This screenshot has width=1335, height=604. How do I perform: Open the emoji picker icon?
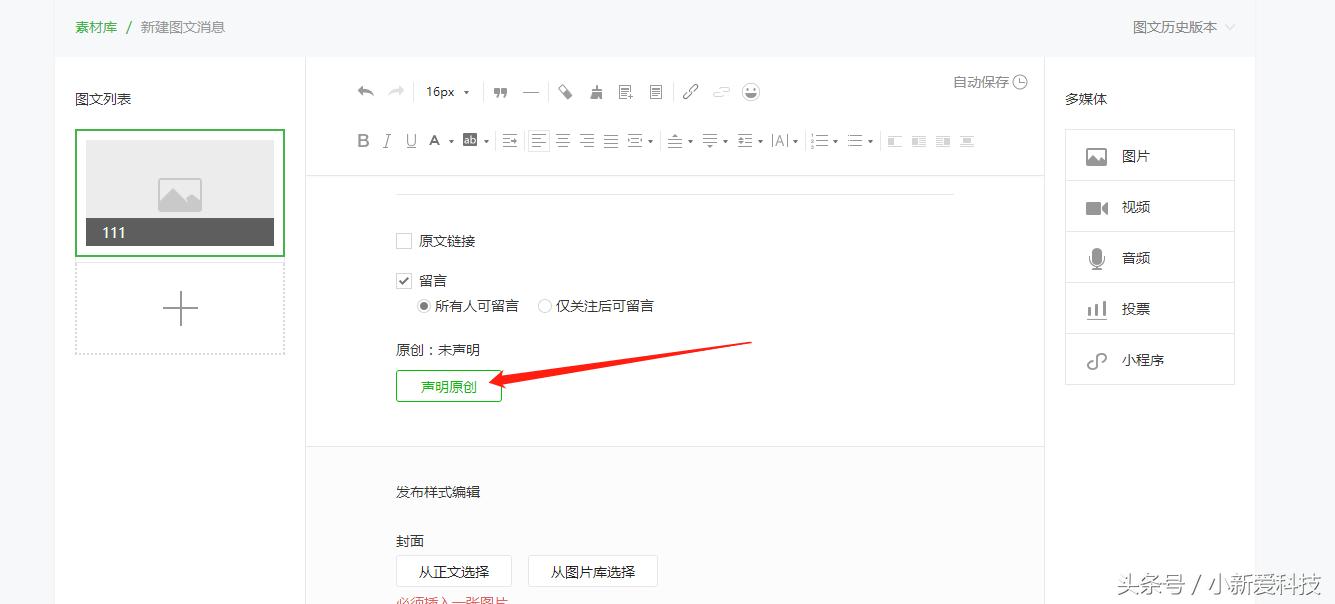751,92
